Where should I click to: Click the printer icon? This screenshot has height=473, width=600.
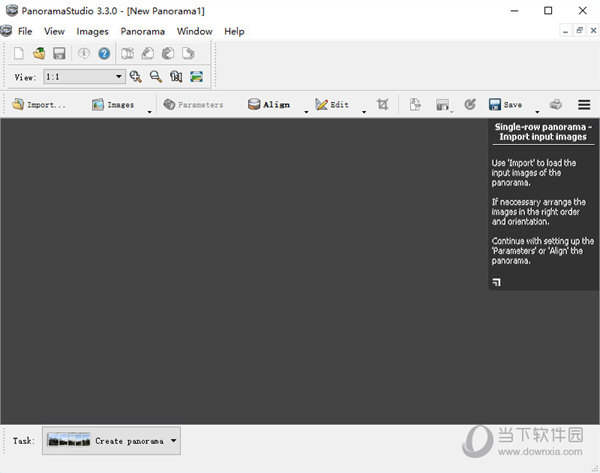556,104
